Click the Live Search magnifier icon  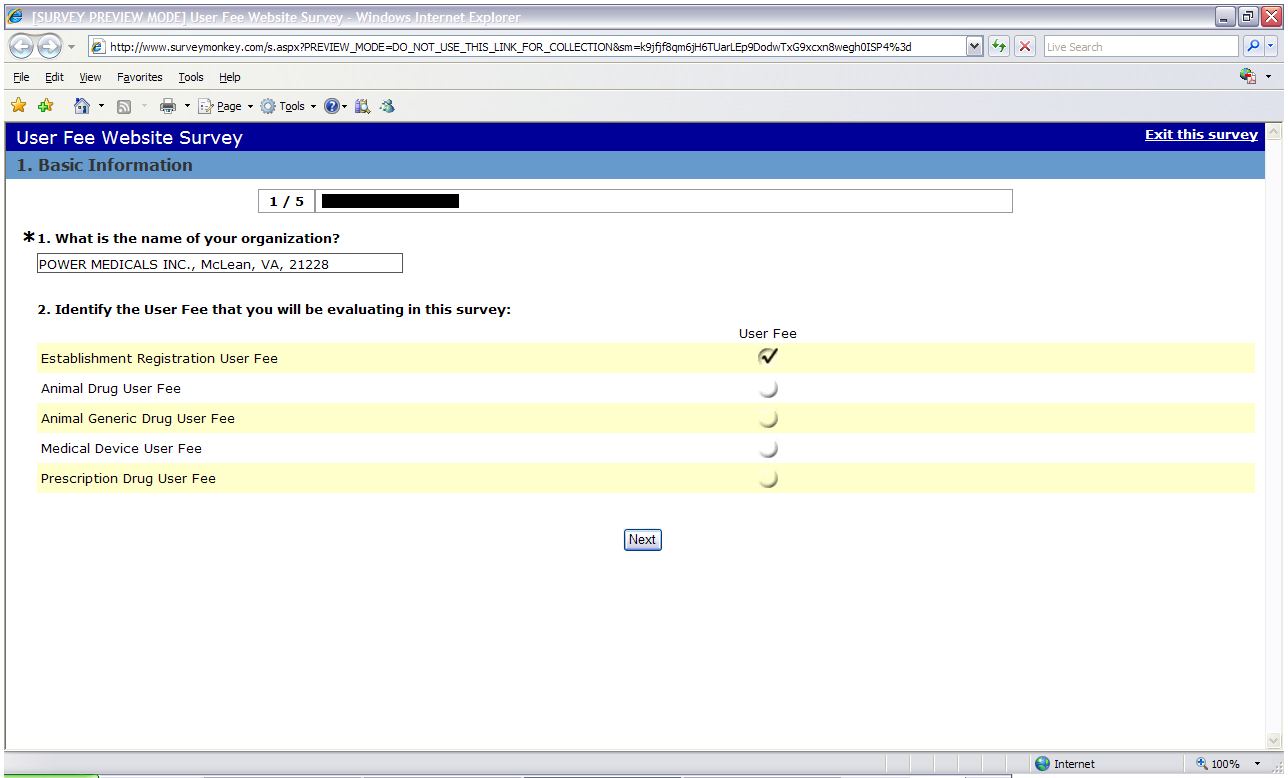1252,47
